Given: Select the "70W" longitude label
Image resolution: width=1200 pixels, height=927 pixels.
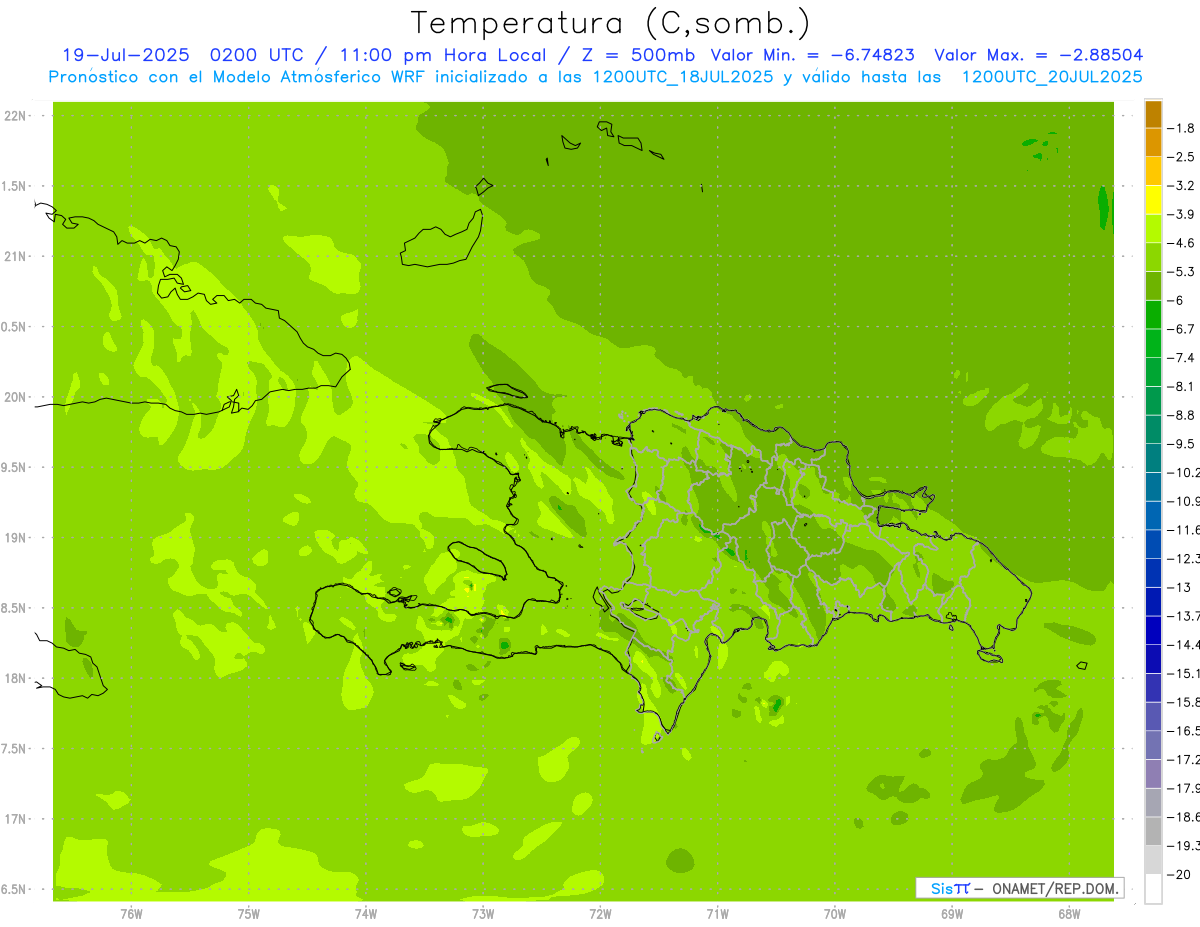Looking at the screenshot, I should point(835,914).
